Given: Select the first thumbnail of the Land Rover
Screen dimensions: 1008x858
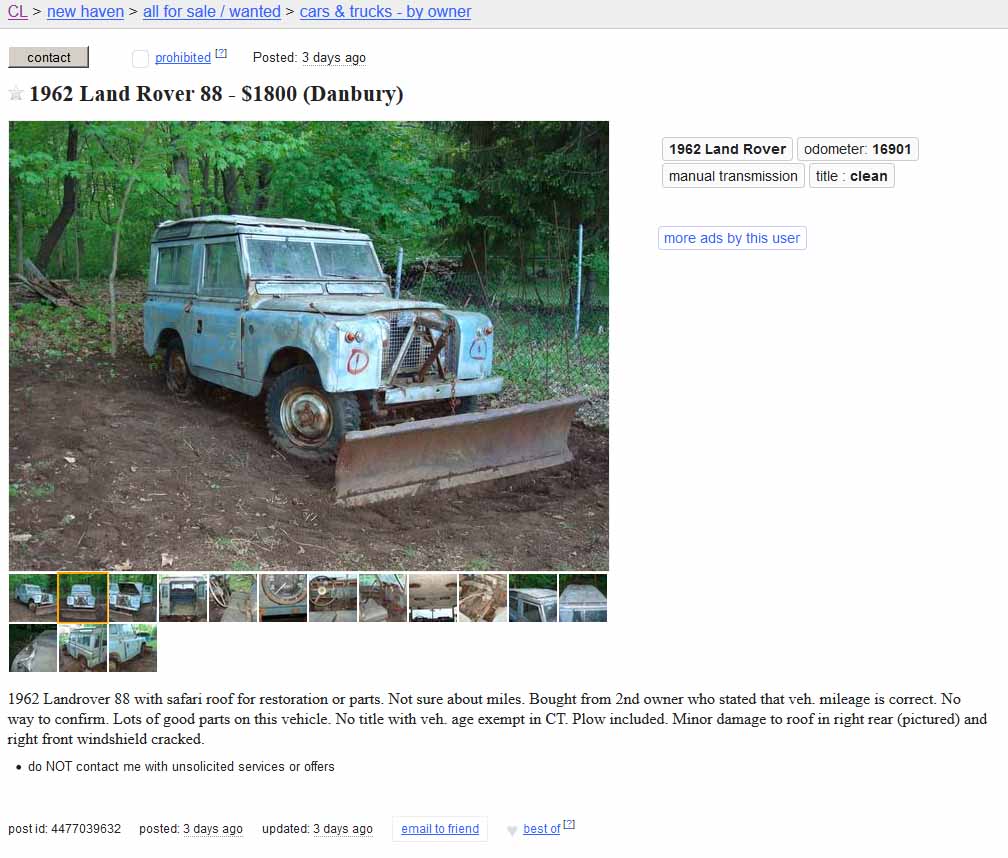Looking at the screenshot, I should 33,598.
